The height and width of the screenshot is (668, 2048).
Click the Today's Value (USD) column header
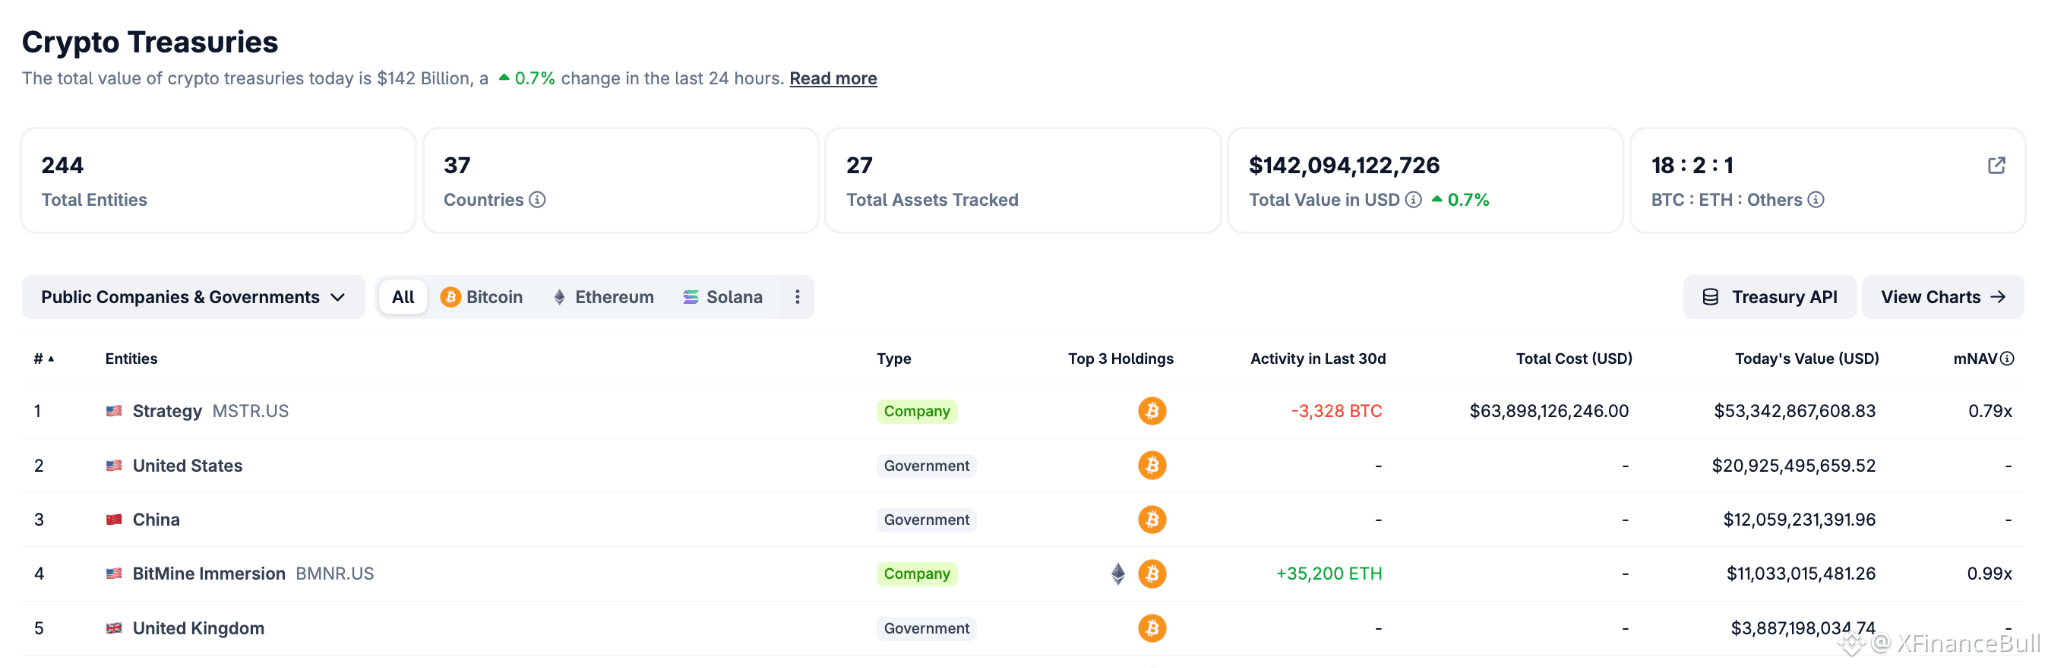[1807, 359]
